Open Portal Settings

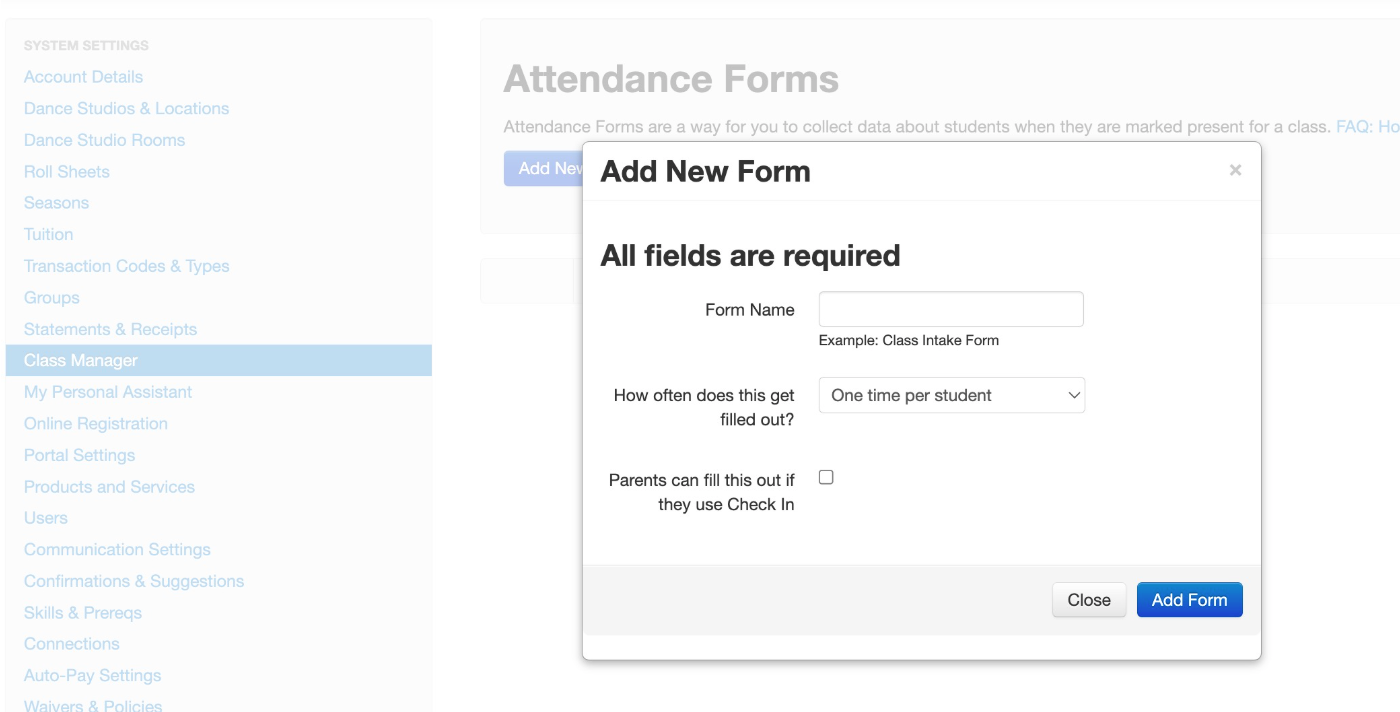pos(79,455)
